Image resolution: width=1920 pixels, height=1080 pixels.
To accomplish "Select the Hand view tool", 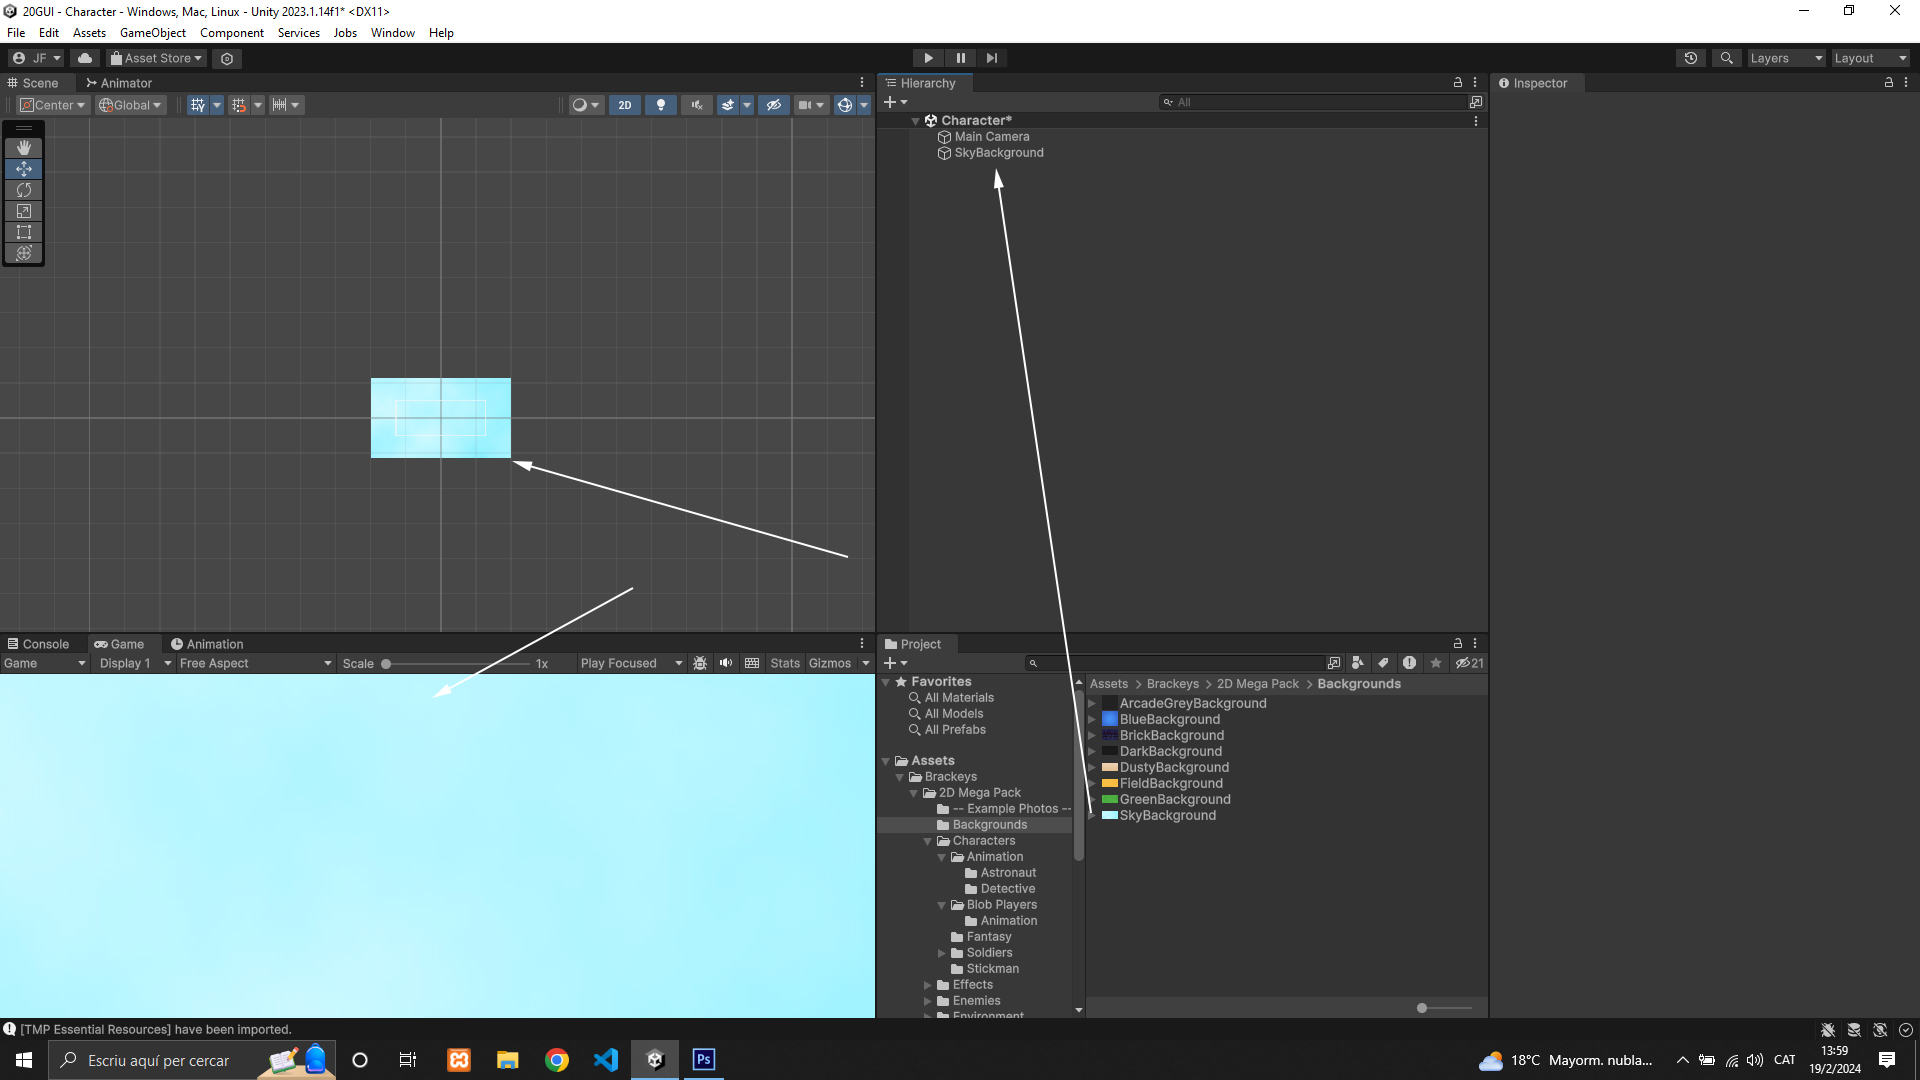I will pos(24,148).
